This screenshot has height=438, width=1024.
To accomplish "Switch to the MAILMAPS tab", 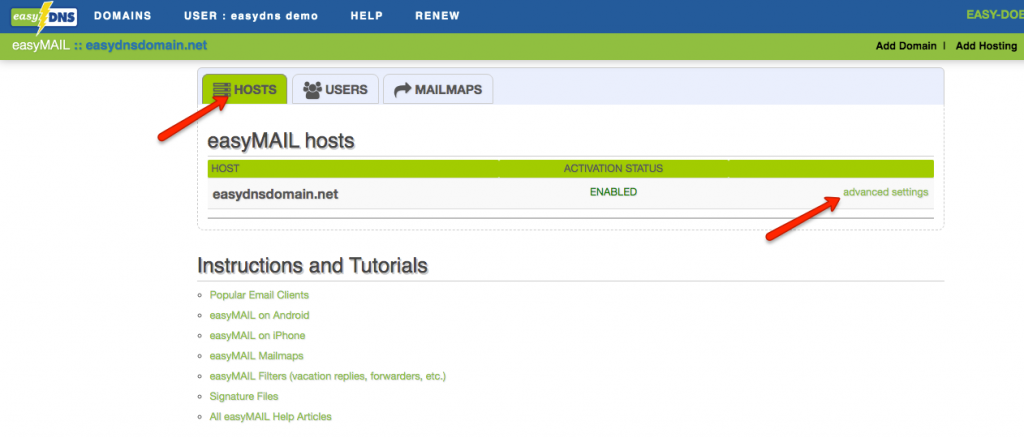I will click(x=438, y=89).
